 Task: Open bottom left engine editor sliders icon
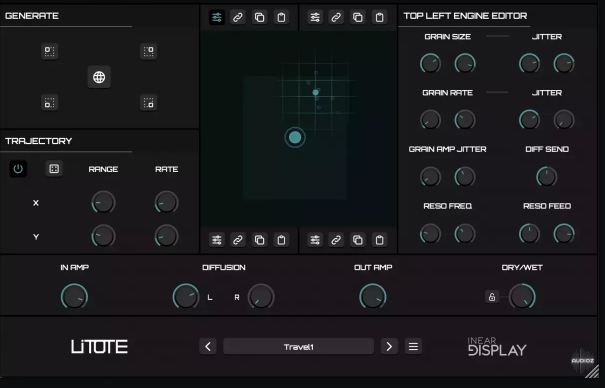[x=217, y=240]
